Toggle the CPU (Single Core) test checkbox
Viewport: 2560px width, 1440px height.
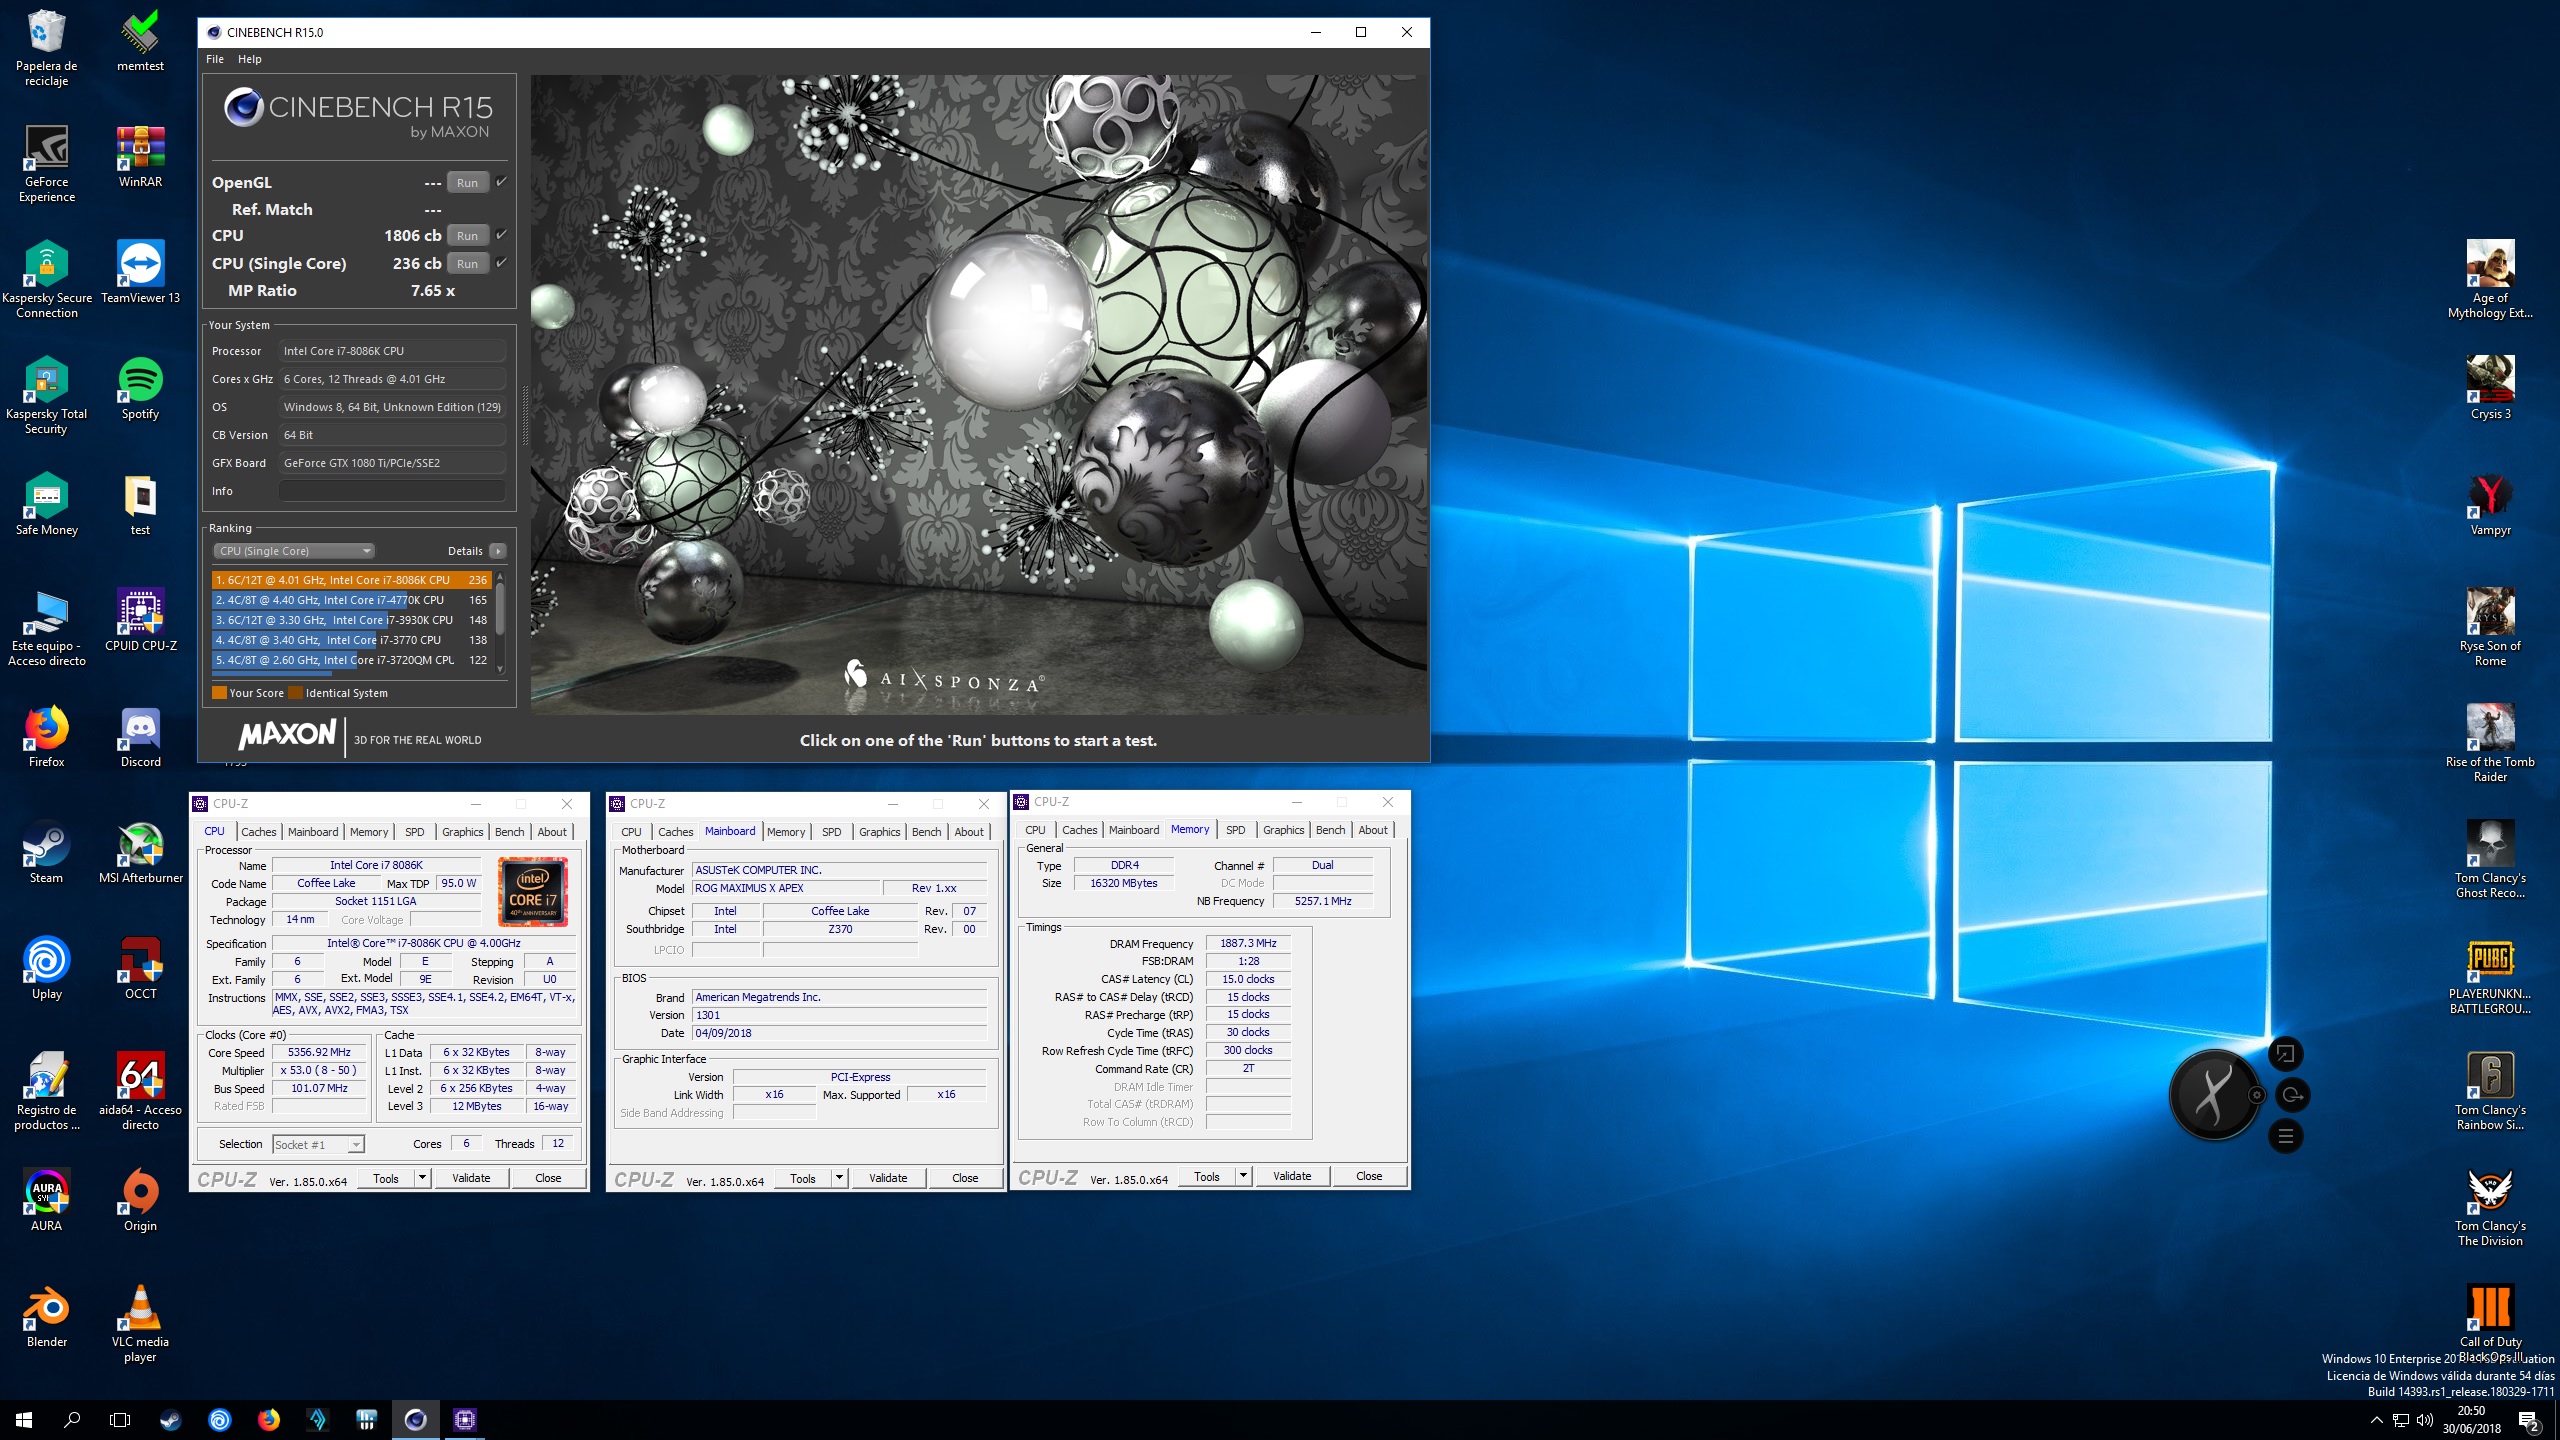click(501, 263)
